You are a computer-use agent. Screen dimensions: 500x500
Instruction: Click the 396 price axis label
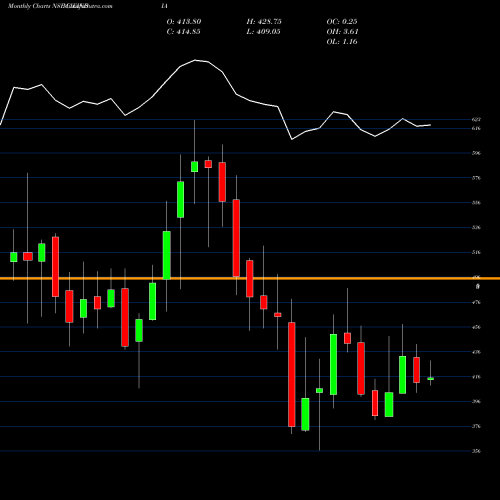(x=476, y=402)
